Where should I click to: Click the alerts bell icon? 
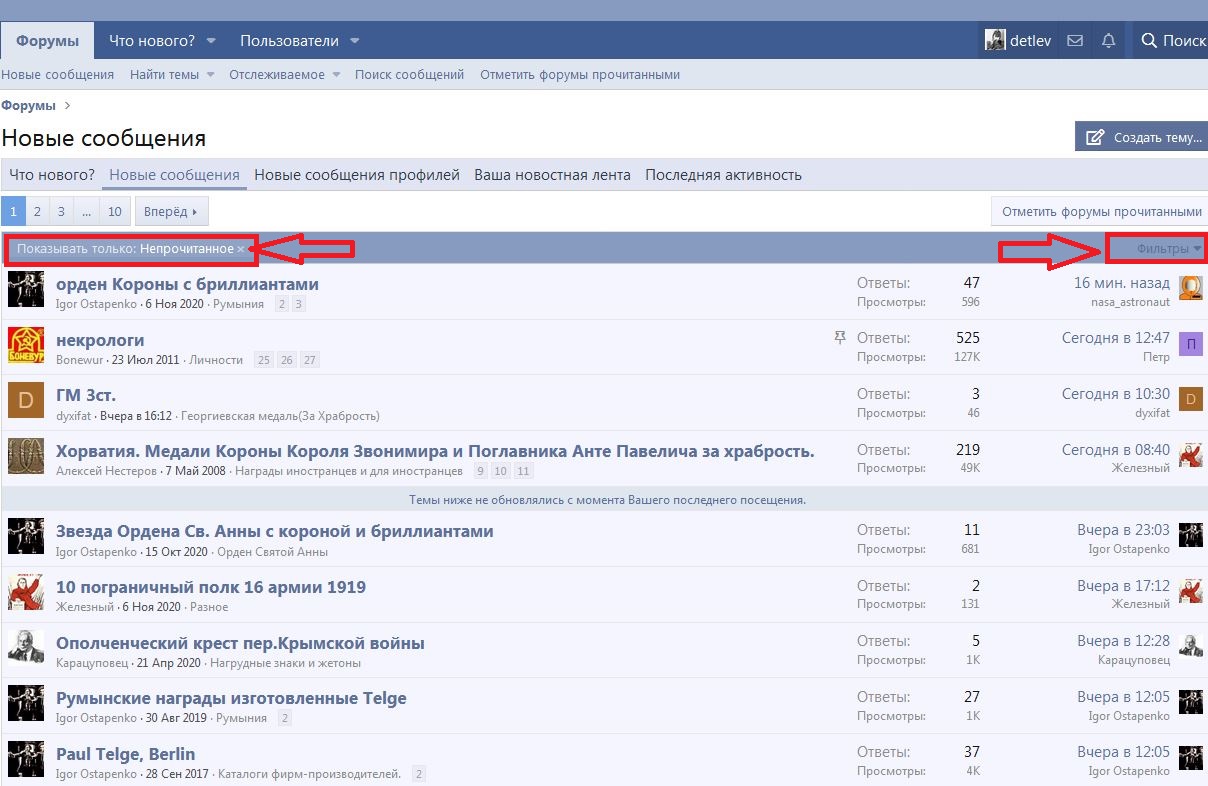point(1108,41)
